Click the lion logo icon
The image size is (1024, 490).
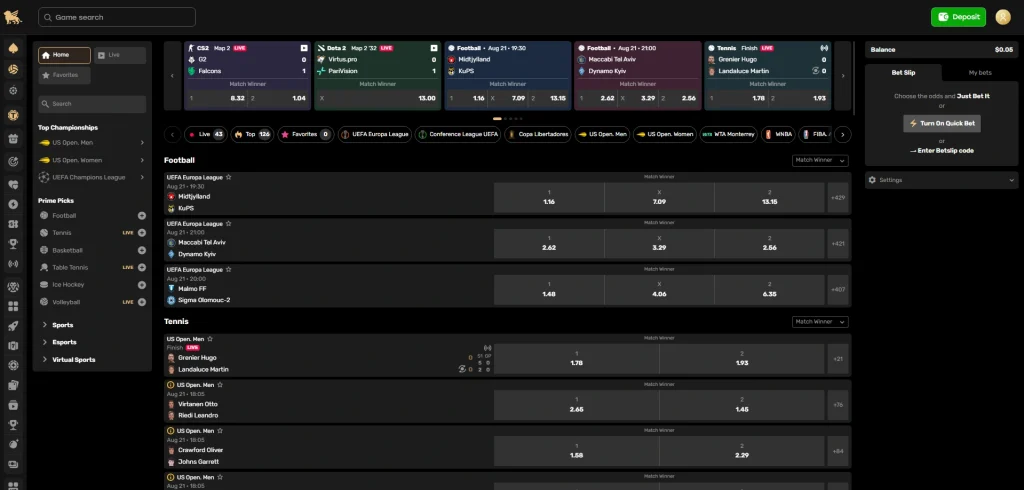(14, 17)
